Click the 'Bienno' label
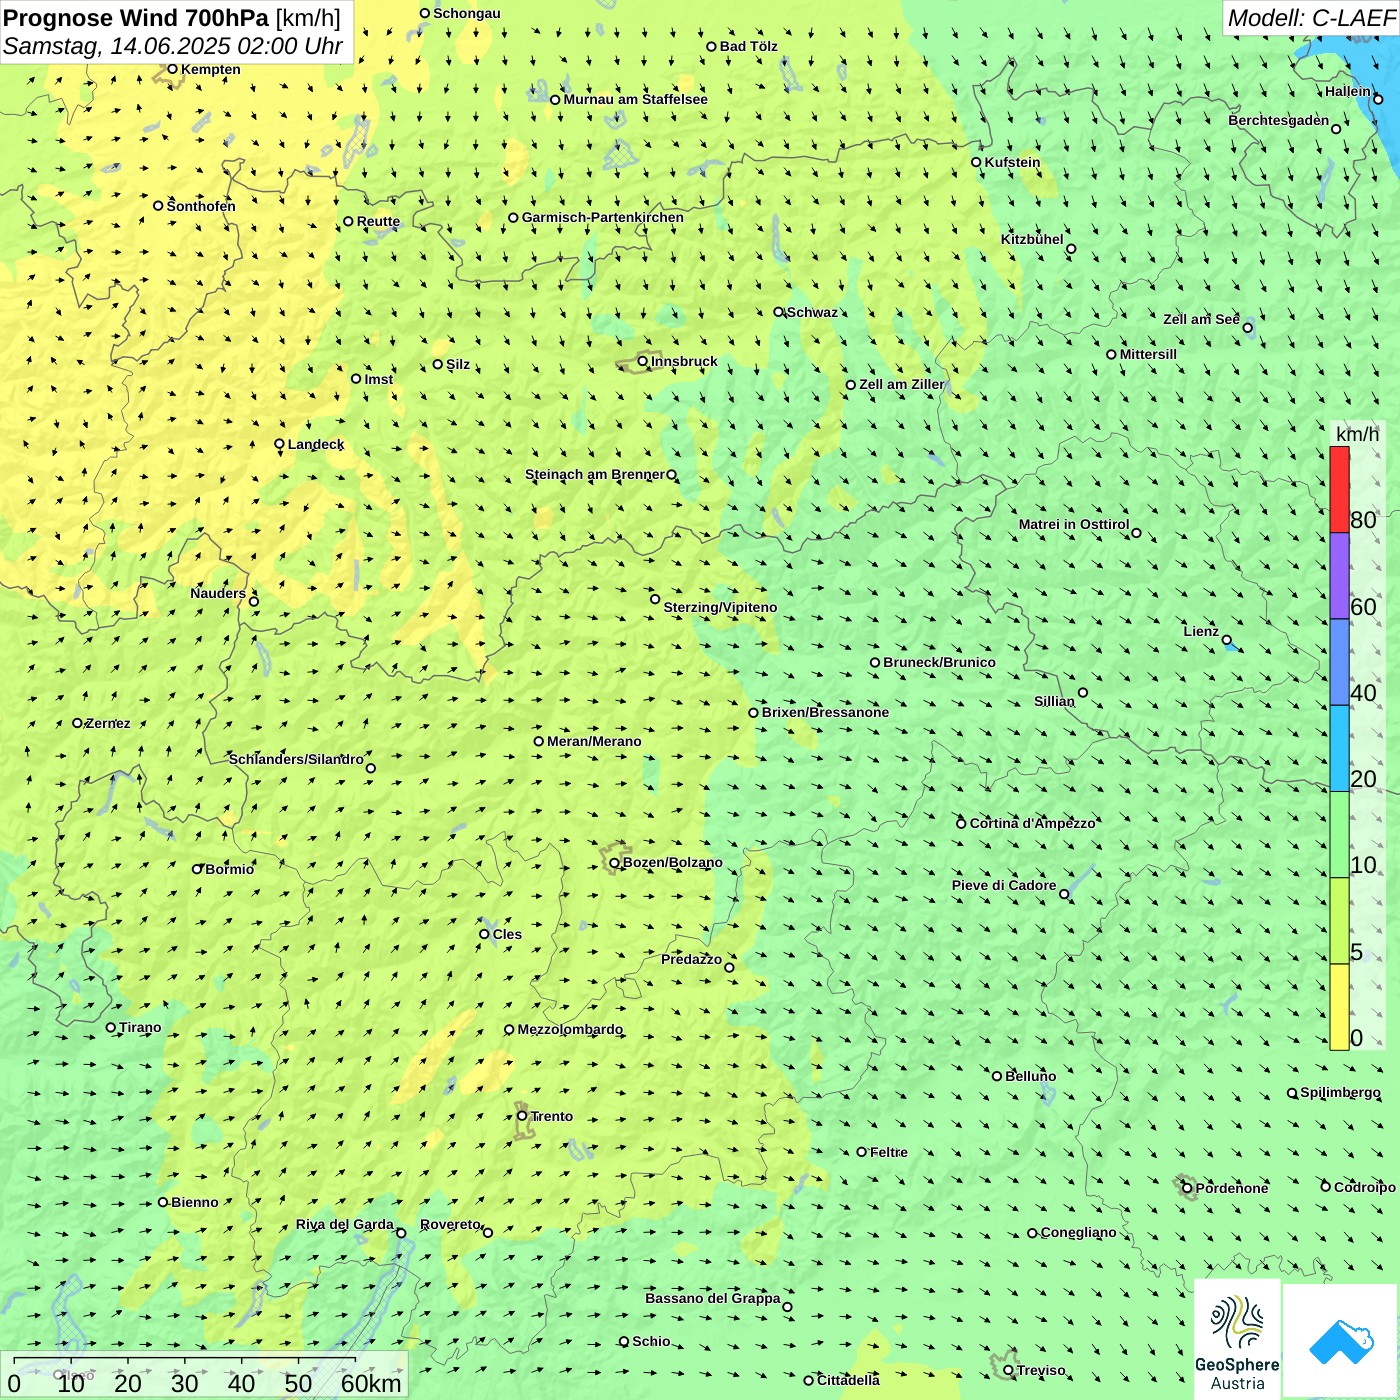The image size is (1400, 1400). (x=195, y=1202)
